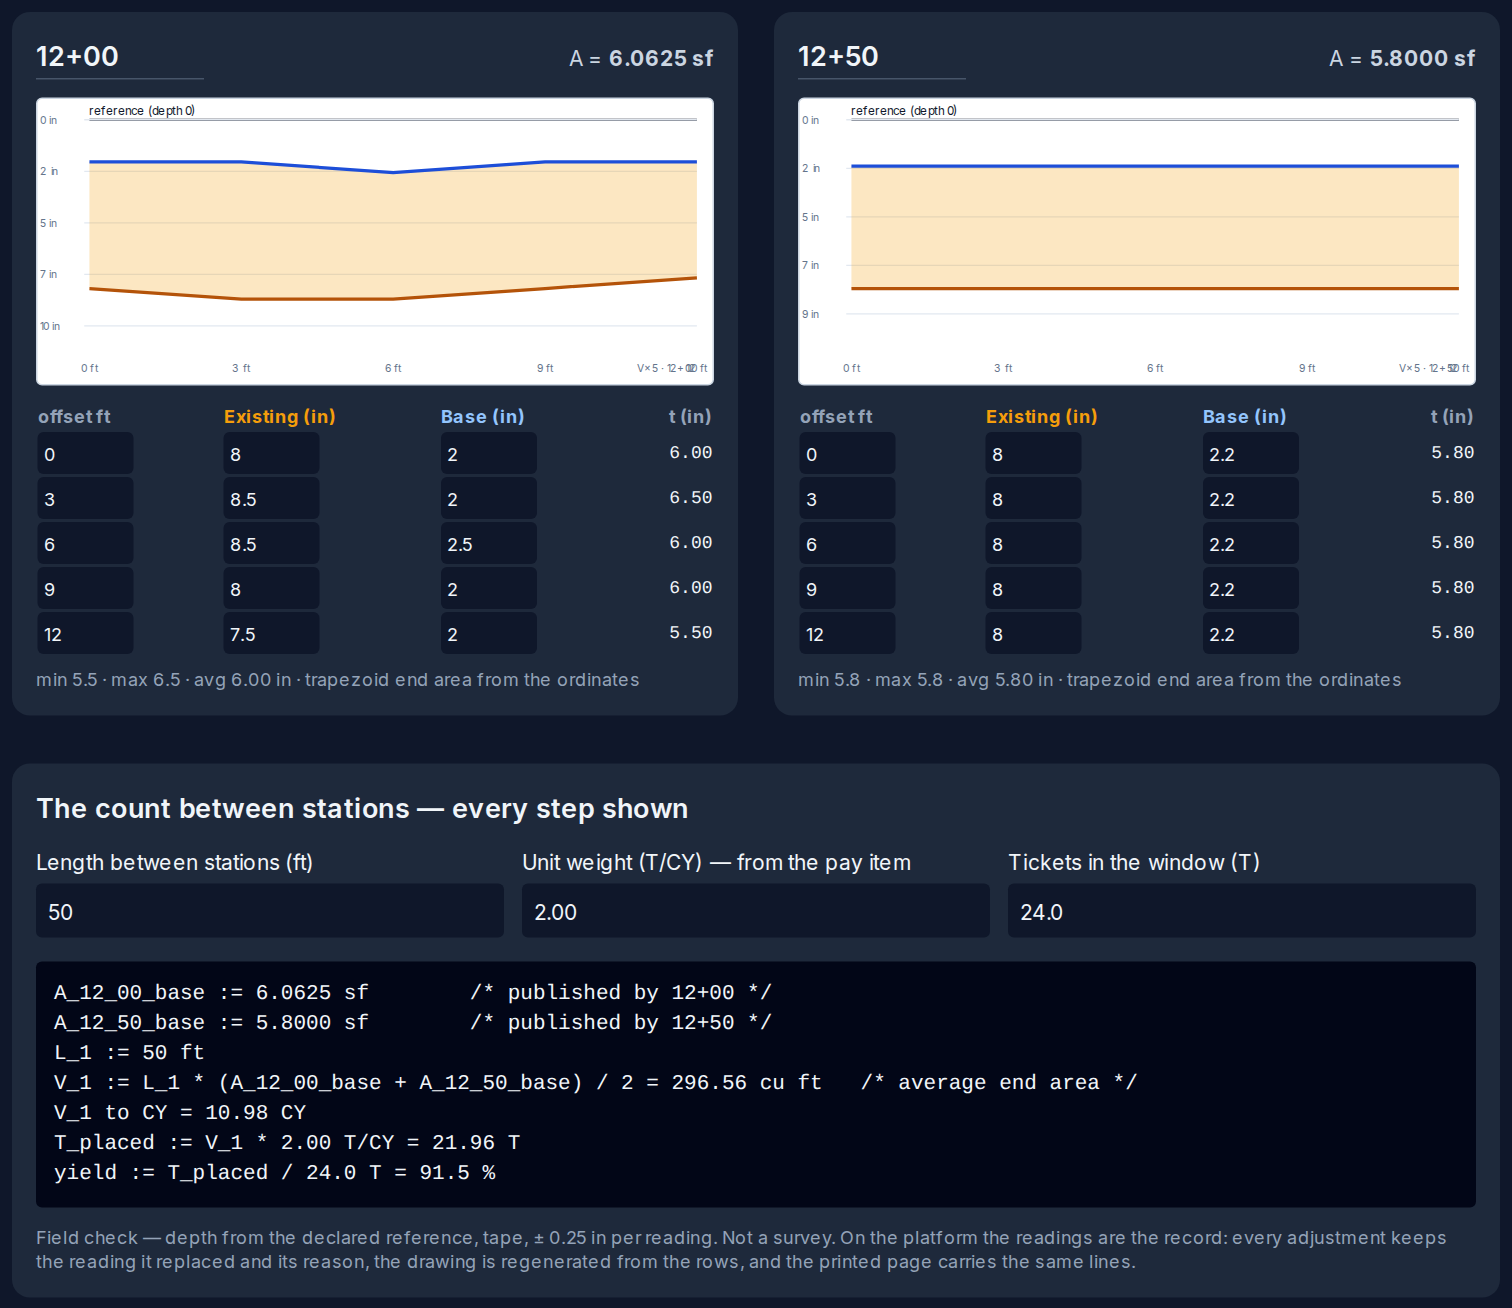
Task: Click the Length between stations input field
Action: point(270,910)
